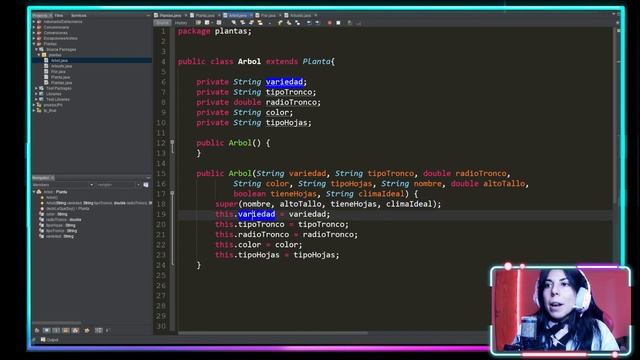Expand the Libraries node
640x360 pixels.
tap(36, 94)
